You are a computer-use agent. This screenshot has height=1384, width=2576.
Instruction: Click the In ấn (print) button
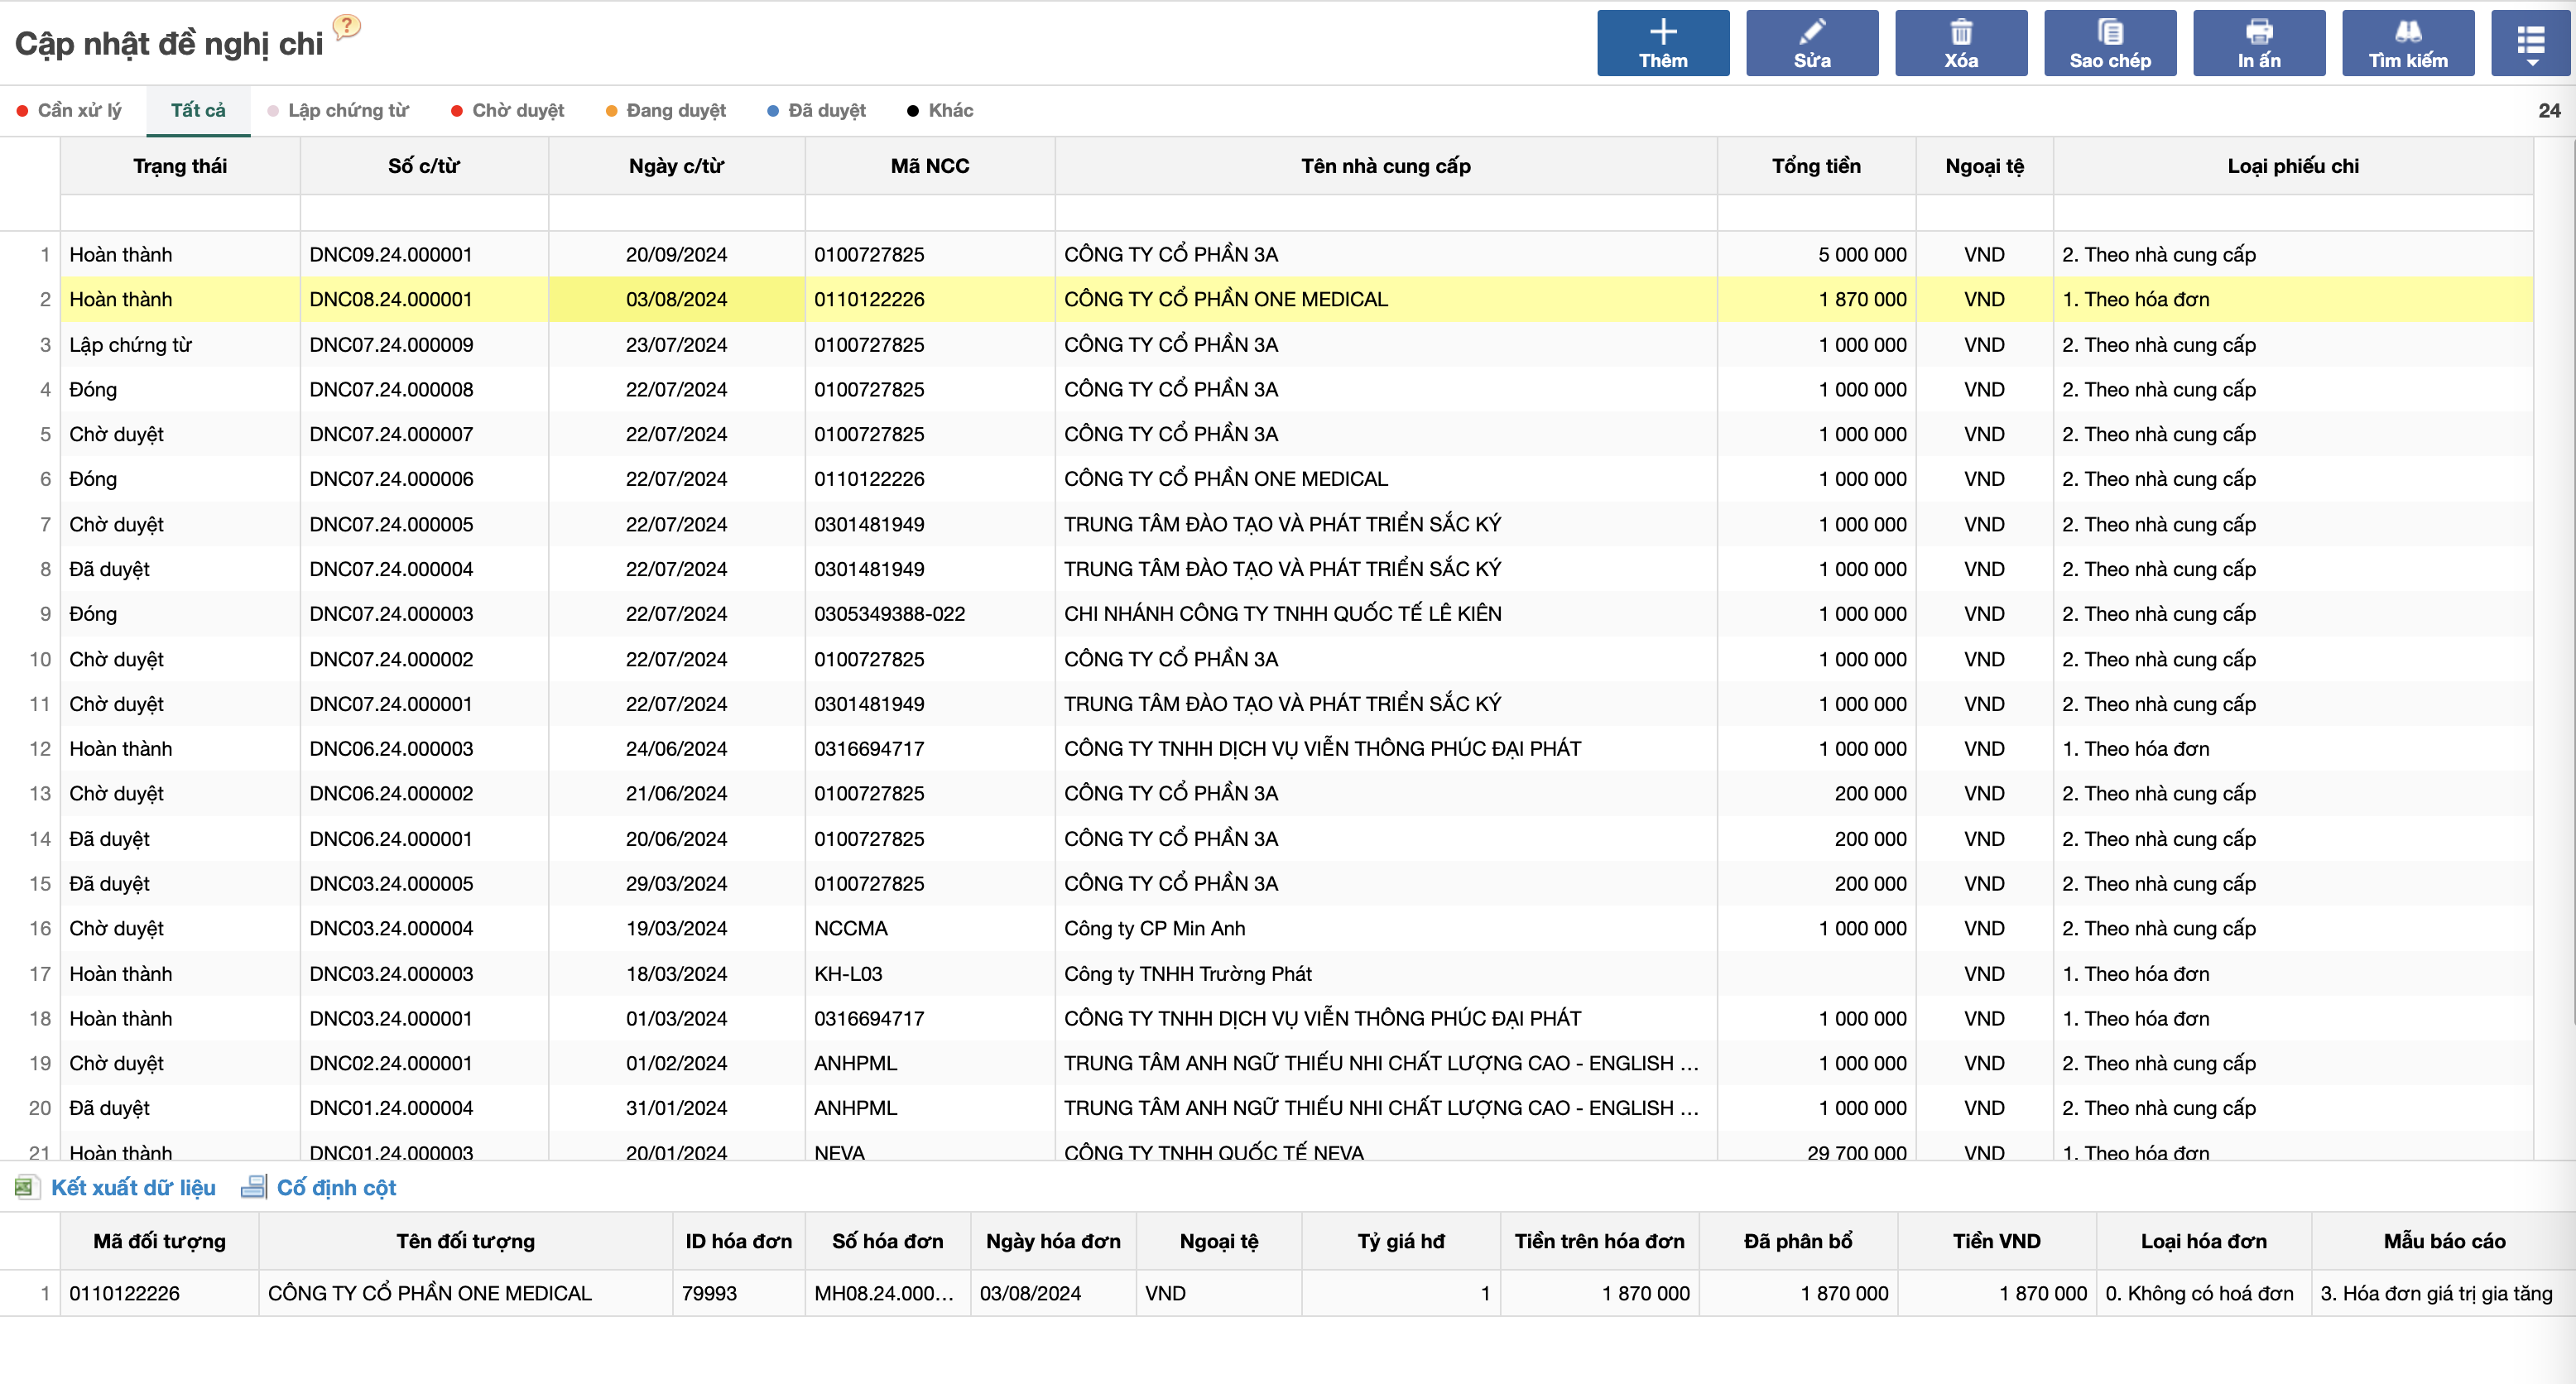pos(2259,43)
